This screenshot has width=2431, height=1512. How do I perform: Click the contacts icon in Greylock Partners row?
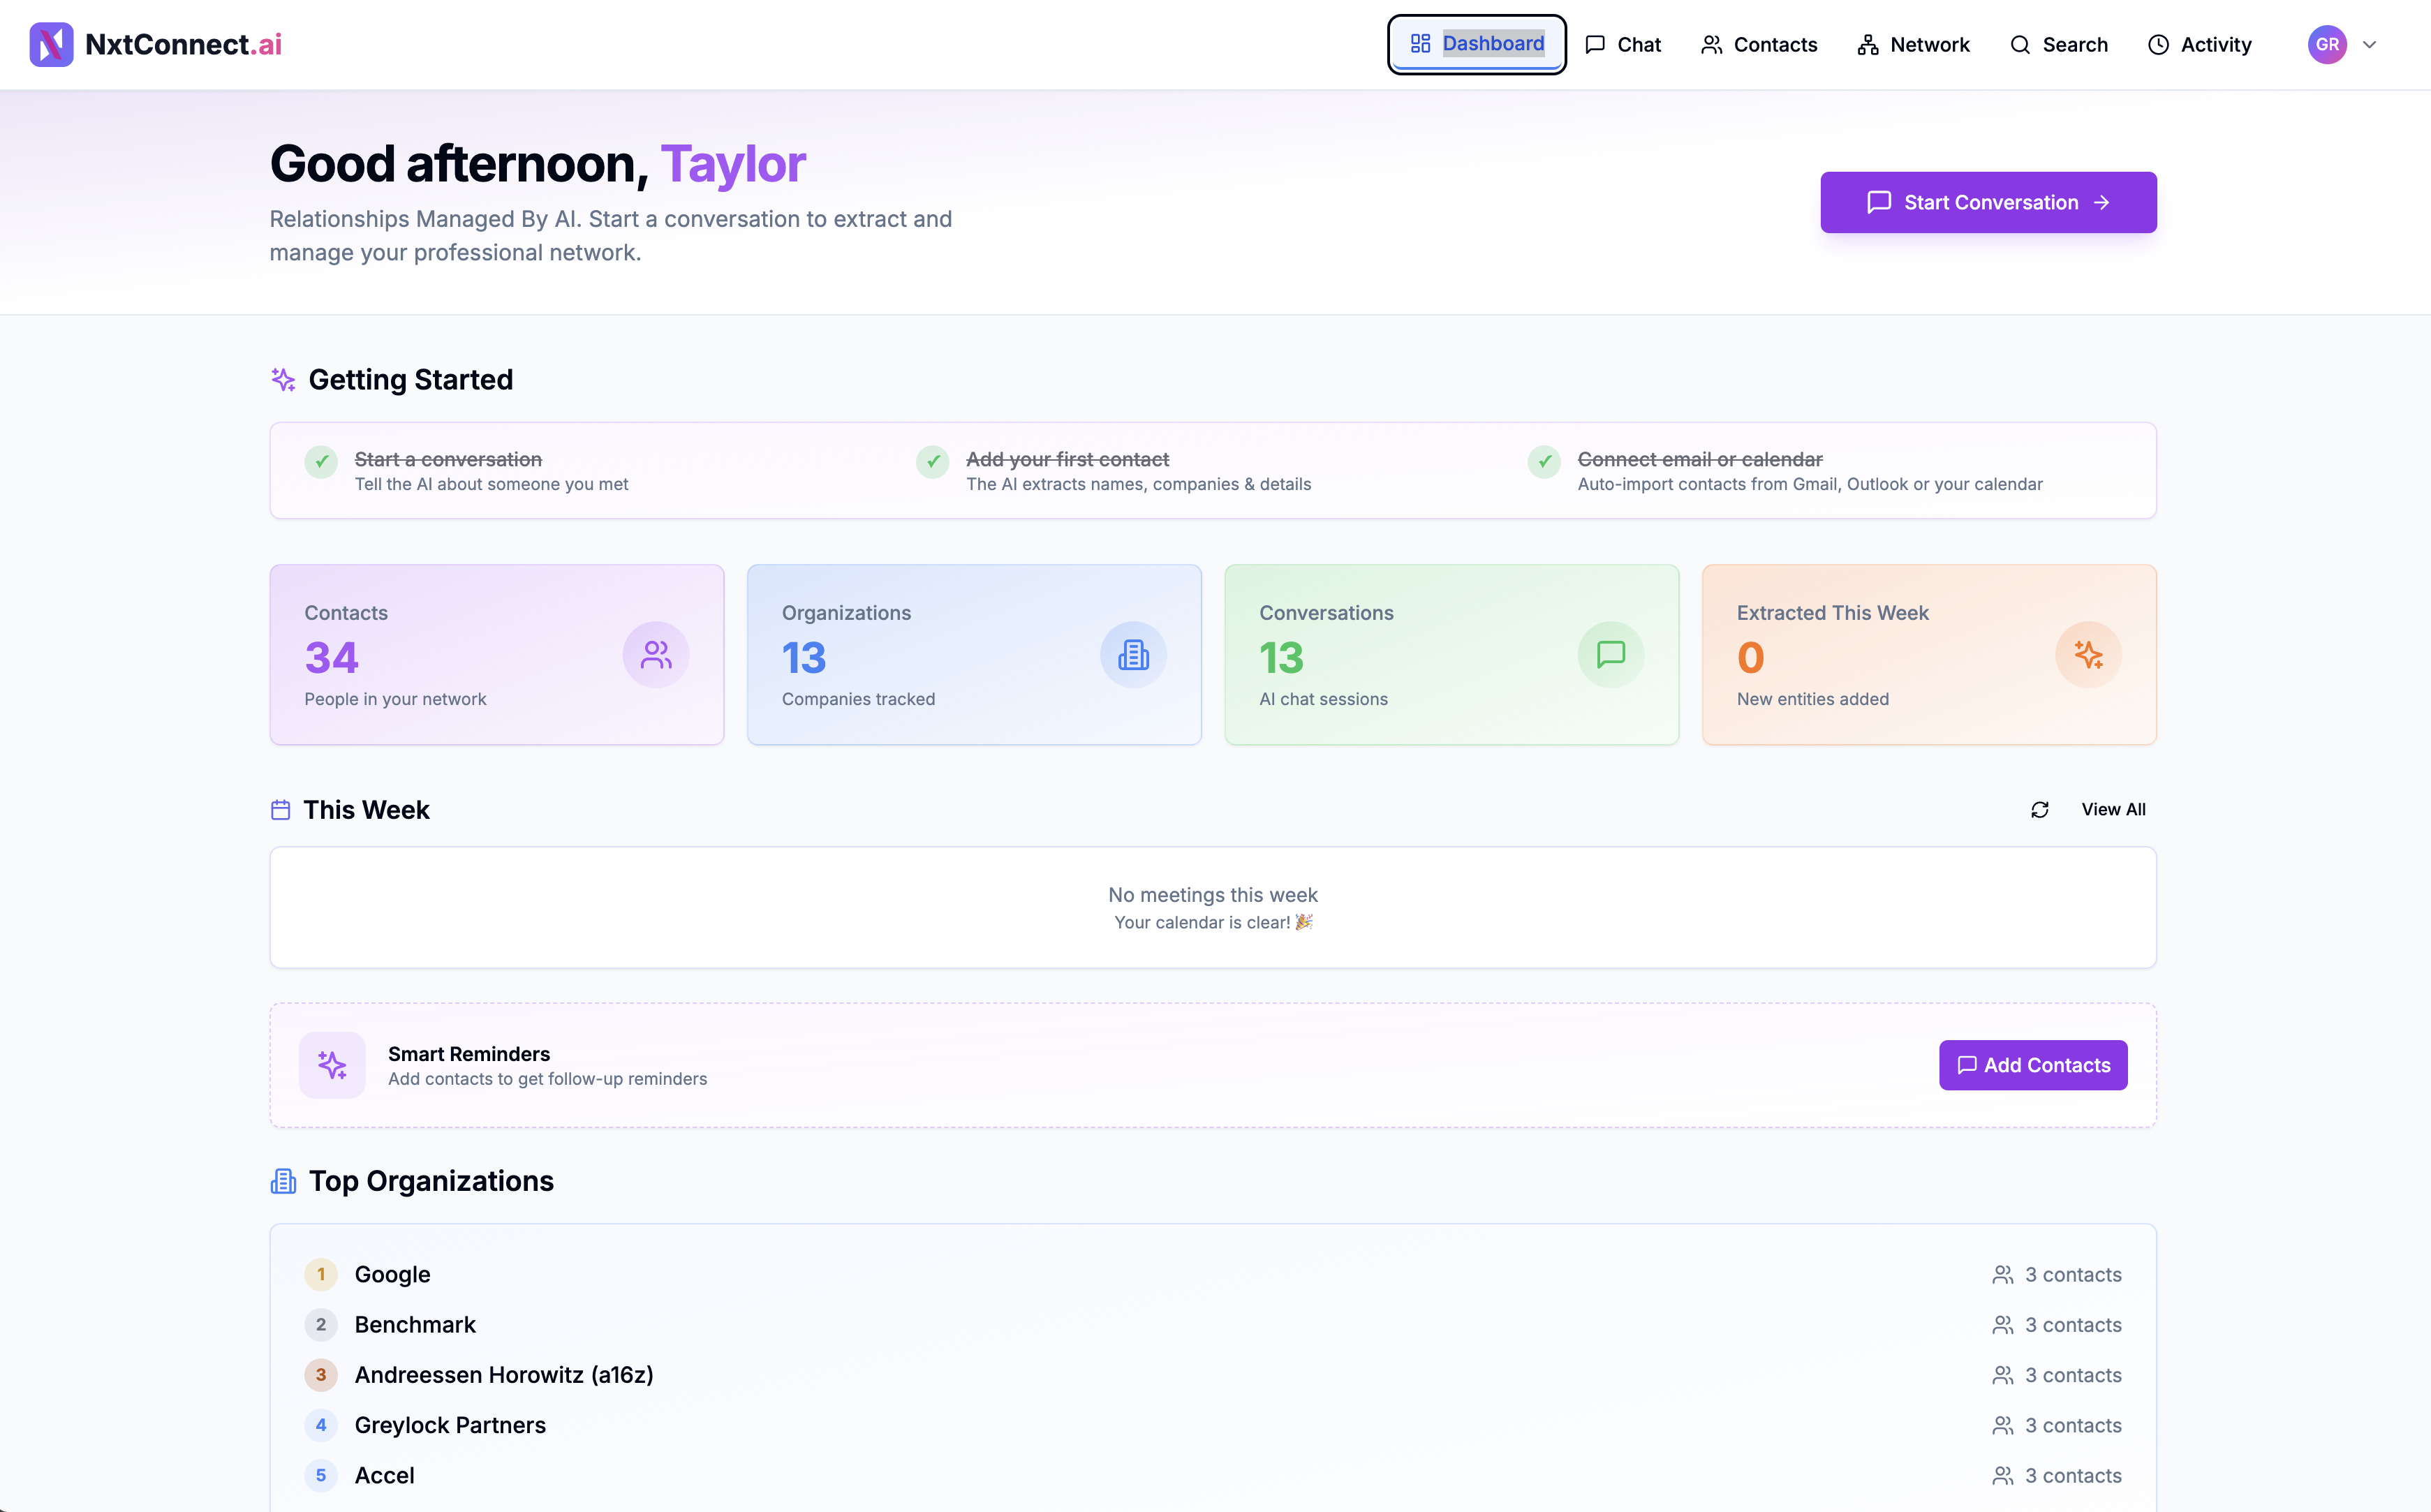[2002, 1425]
